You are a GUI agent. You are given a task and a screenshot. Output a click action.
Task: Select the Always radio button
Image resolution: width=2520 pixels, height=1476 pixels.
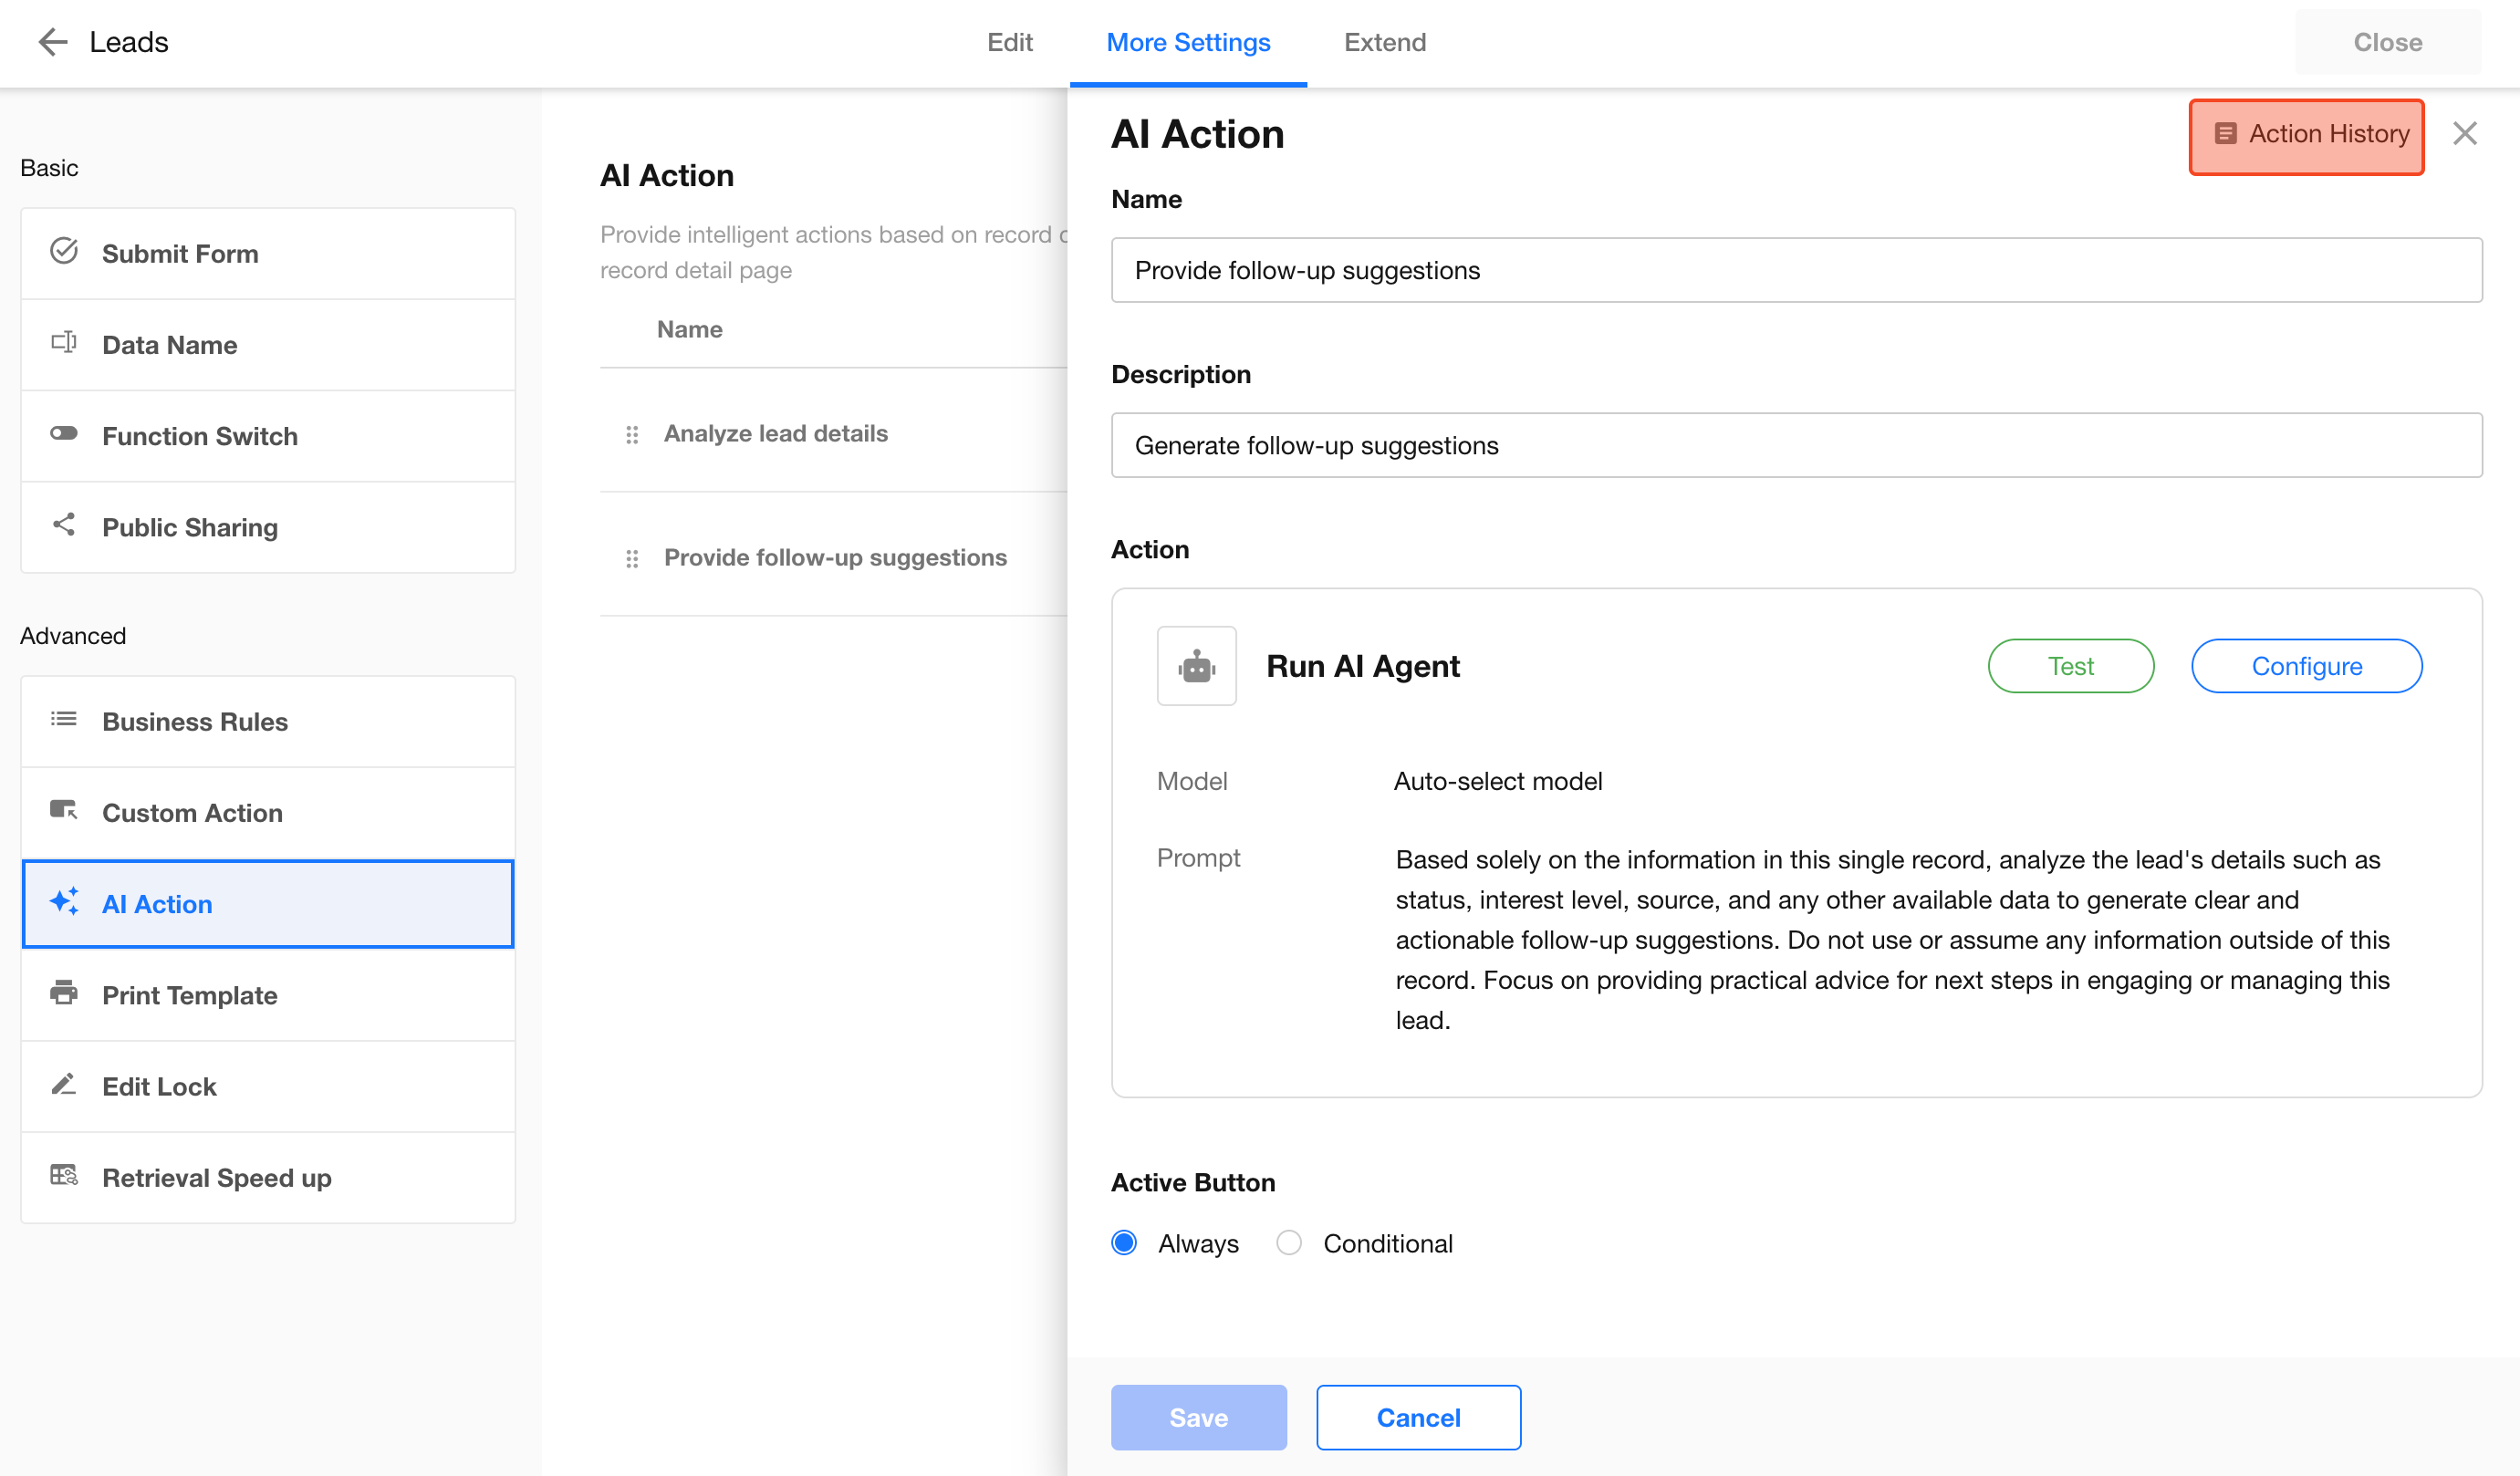click(1124, 1243)
